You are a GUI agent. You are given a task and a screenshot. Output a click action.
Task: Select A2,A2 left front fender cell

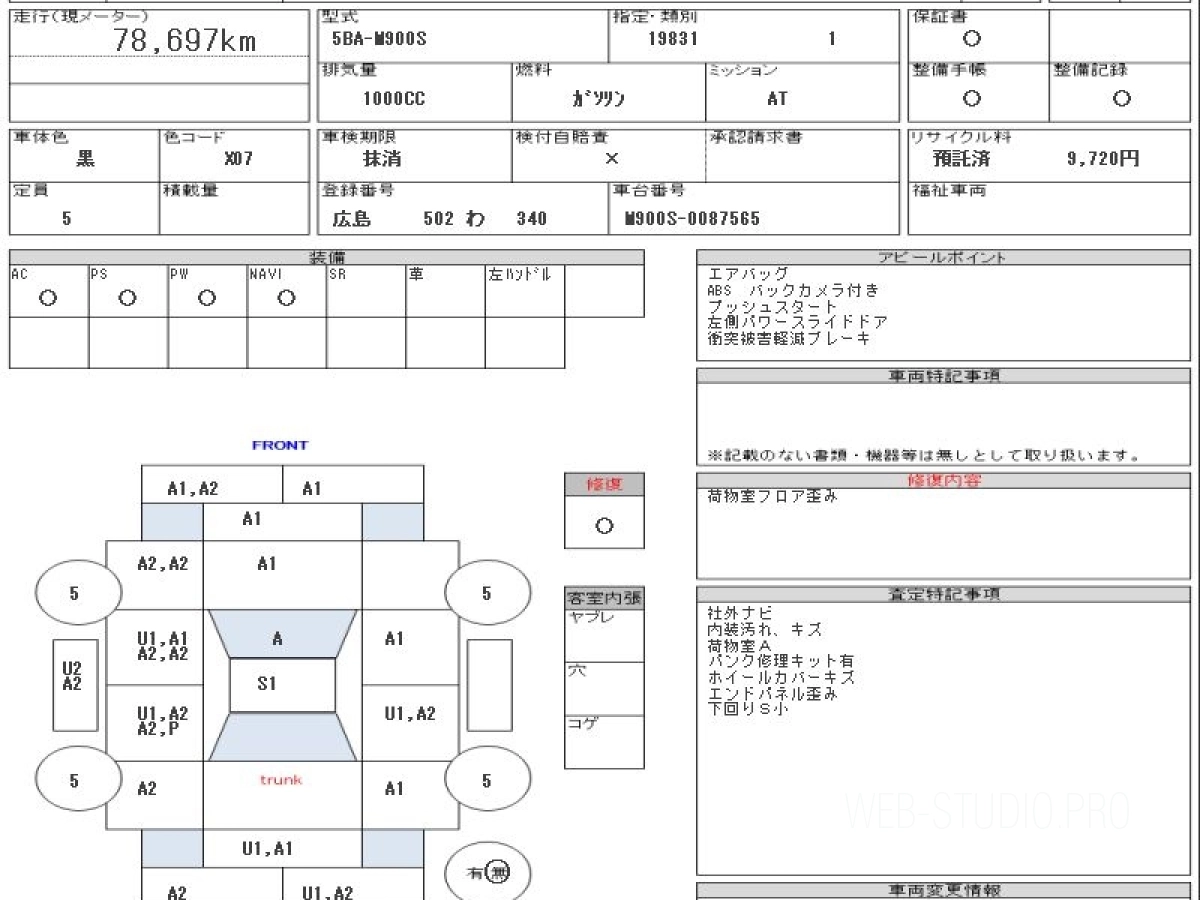coord(155,575)
